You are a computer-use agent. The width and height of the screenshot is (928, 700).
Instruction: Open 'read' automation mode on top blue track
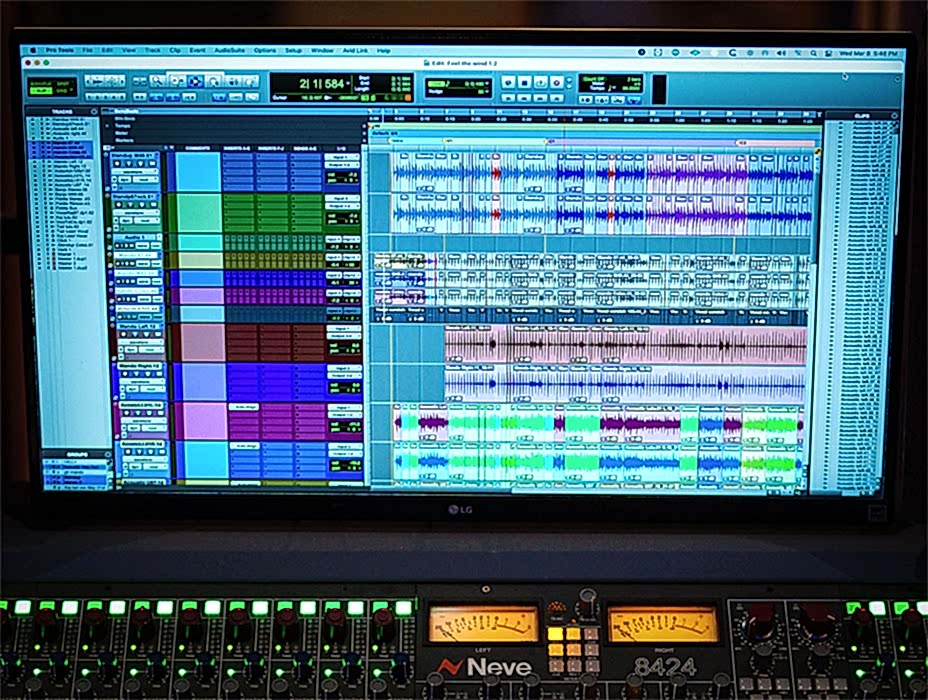[x=144, y=180]
